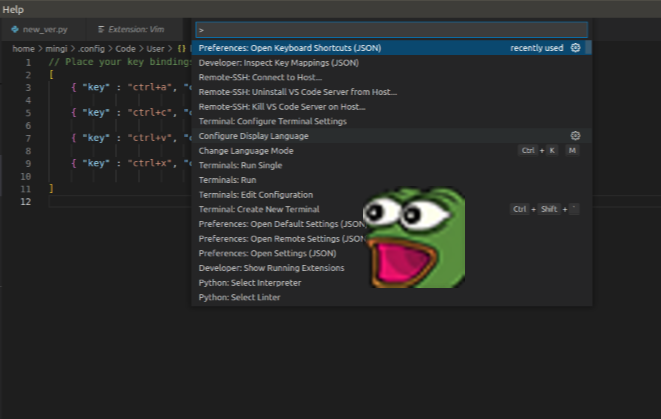
Task: Click the command list scrollbar thumb
Action: point(588,47)
